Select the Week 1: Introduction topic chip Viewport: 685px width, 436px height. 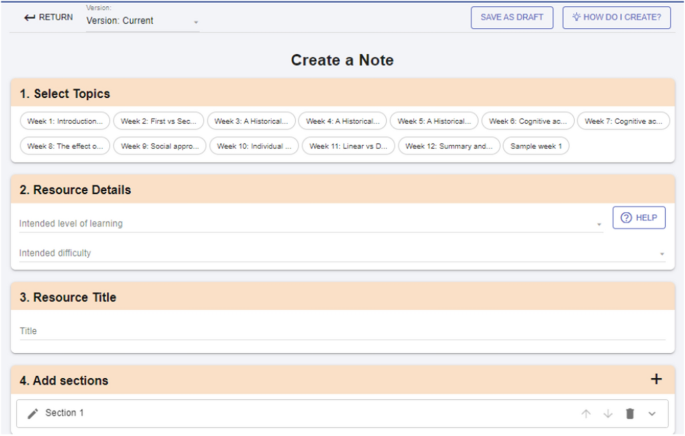click(x=64, y=121)
